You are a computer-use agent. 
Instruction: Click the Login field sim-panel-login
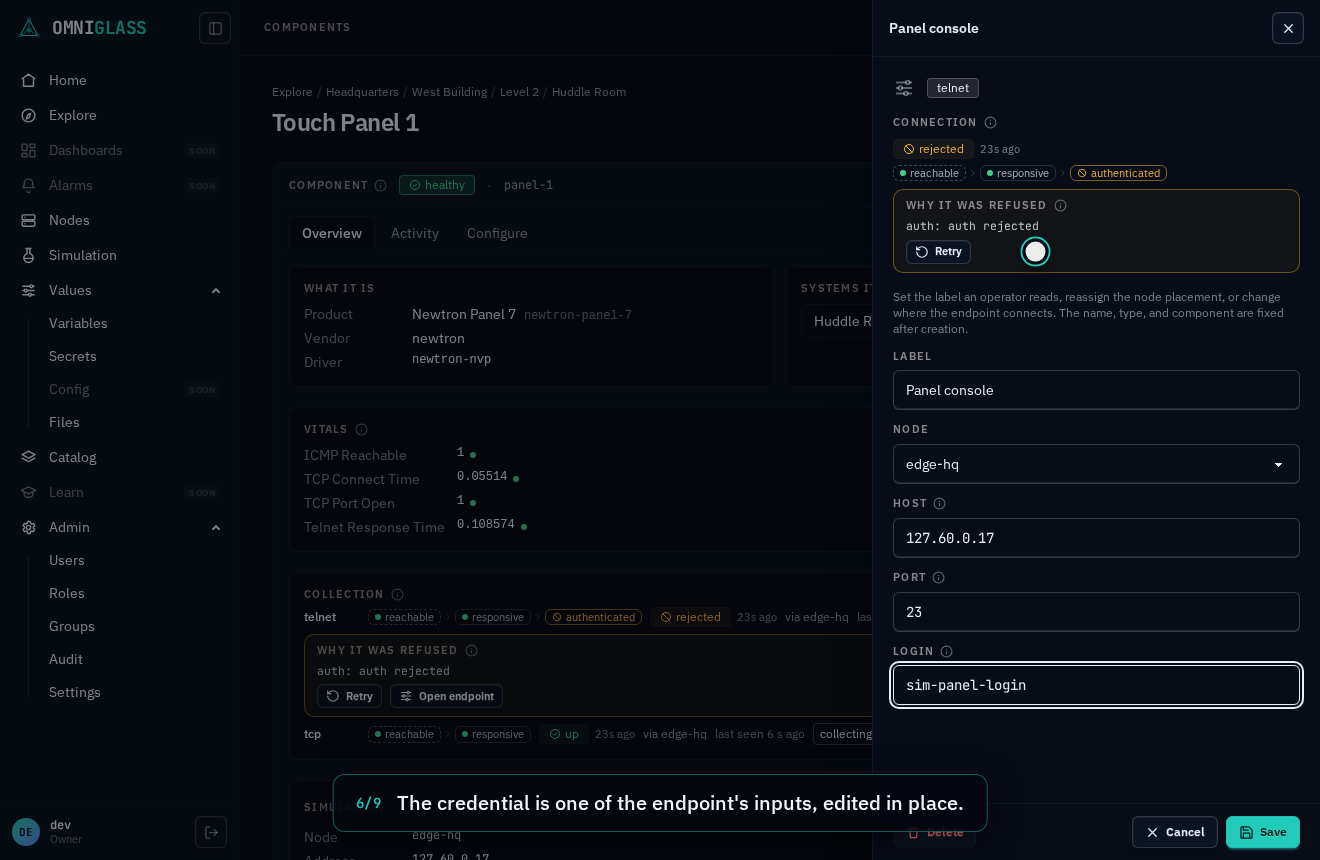coord(1096,685)
